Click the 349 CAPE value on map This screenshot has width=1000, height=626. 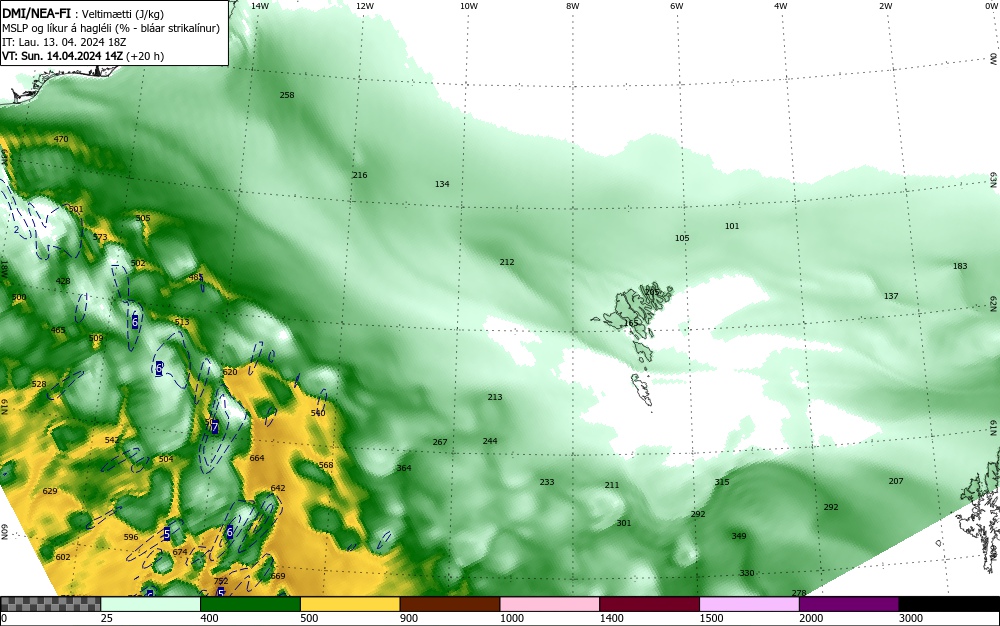[x=739, y=535]
